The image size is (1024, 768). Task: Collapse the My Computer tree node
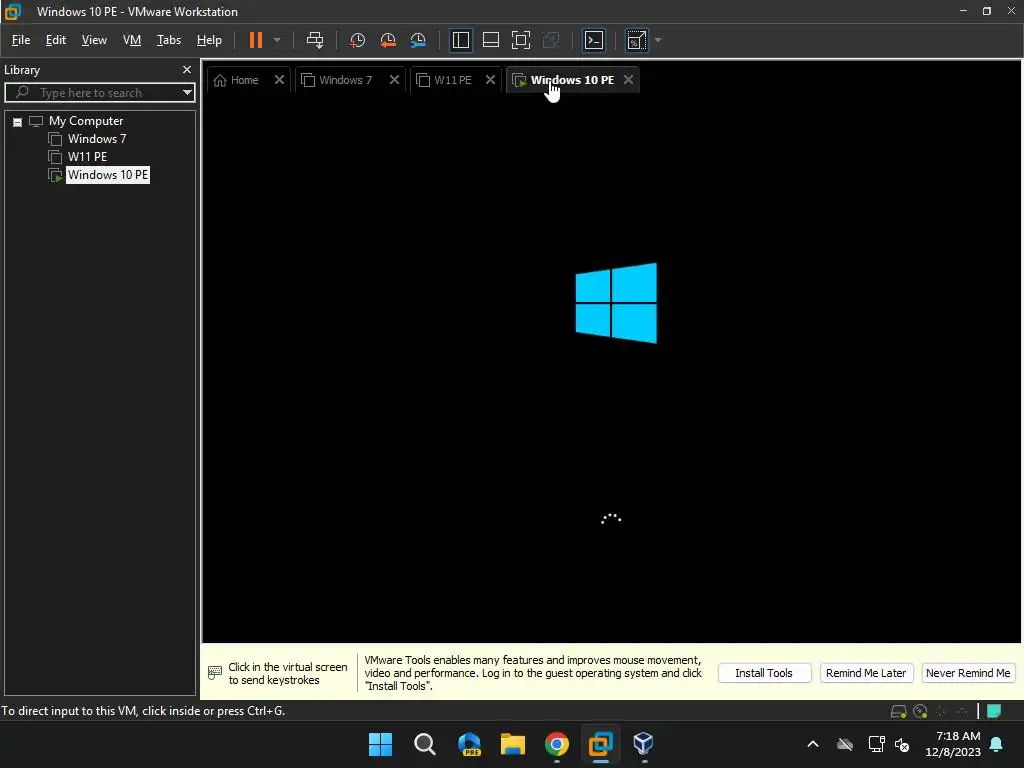18,121
